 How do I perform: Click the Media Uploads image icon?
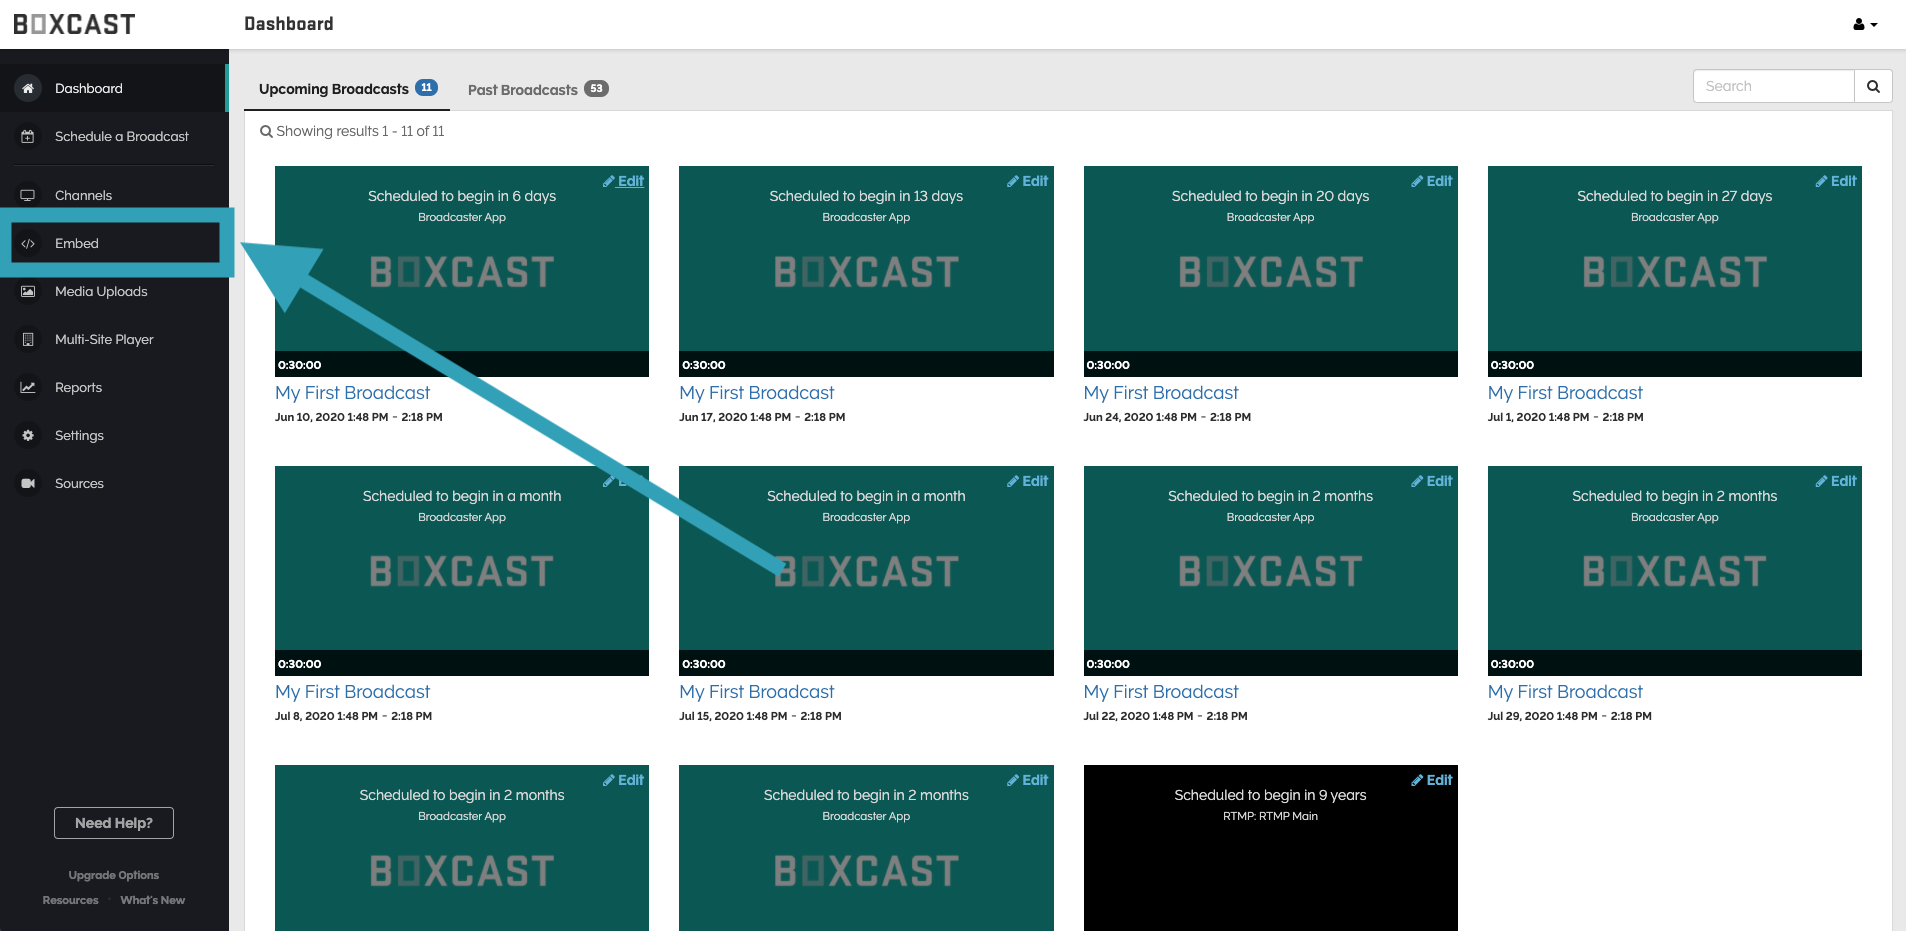[28, 291]
